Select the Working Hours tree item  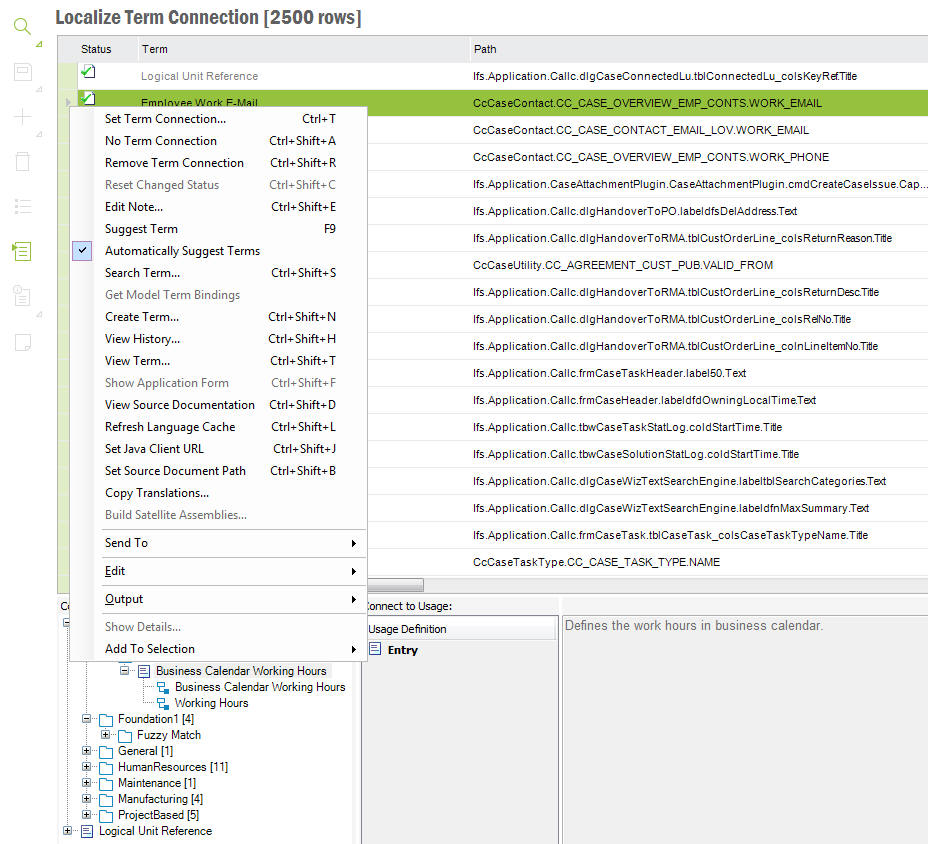tap(211, 703)
